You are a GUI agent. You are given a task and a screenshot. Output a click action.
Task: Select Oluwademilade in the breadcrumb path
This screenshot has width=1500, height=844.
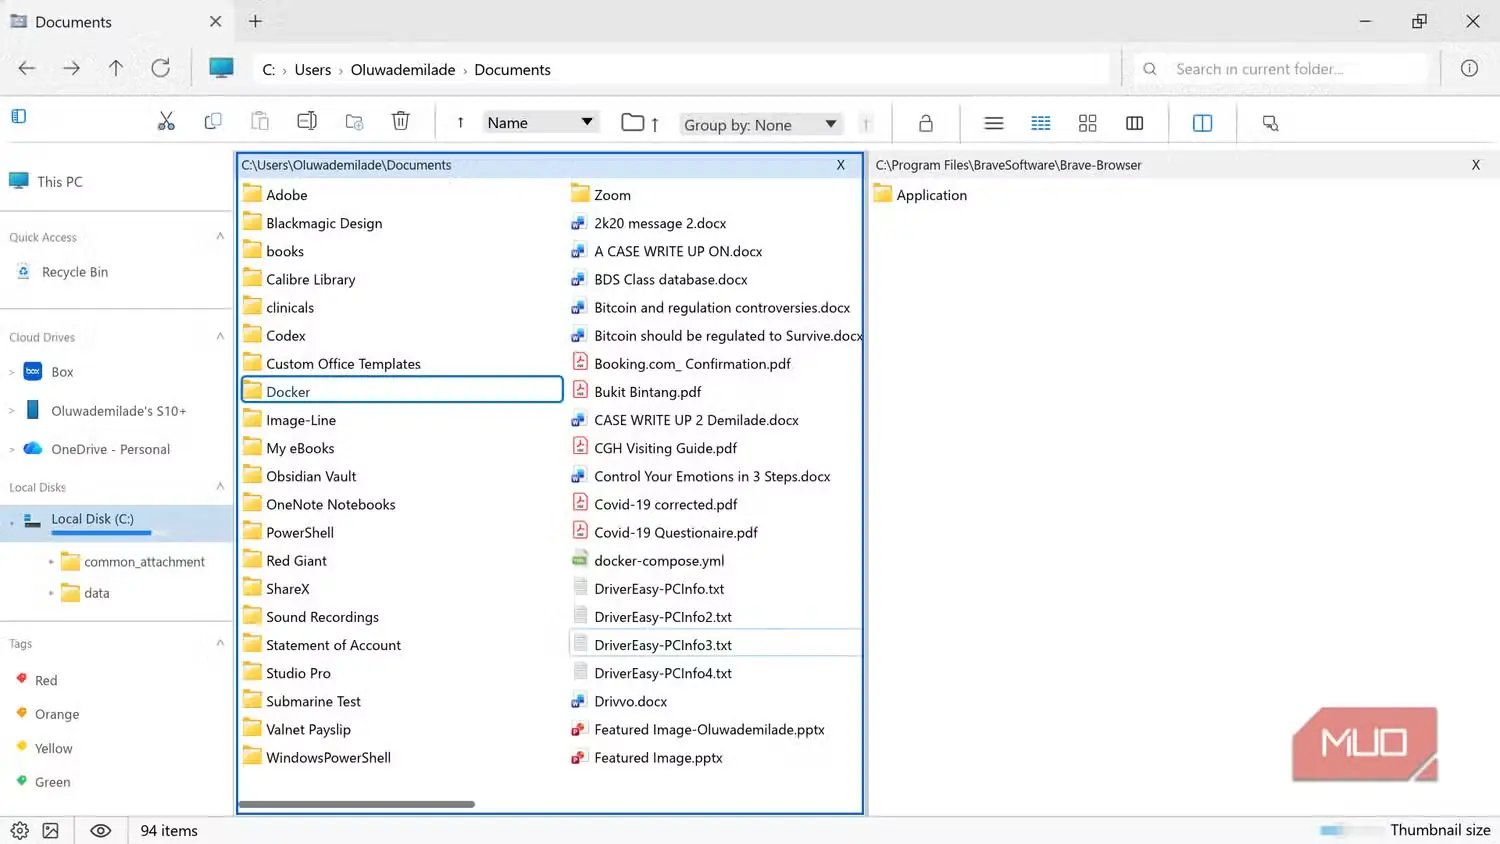pos(403,69)
